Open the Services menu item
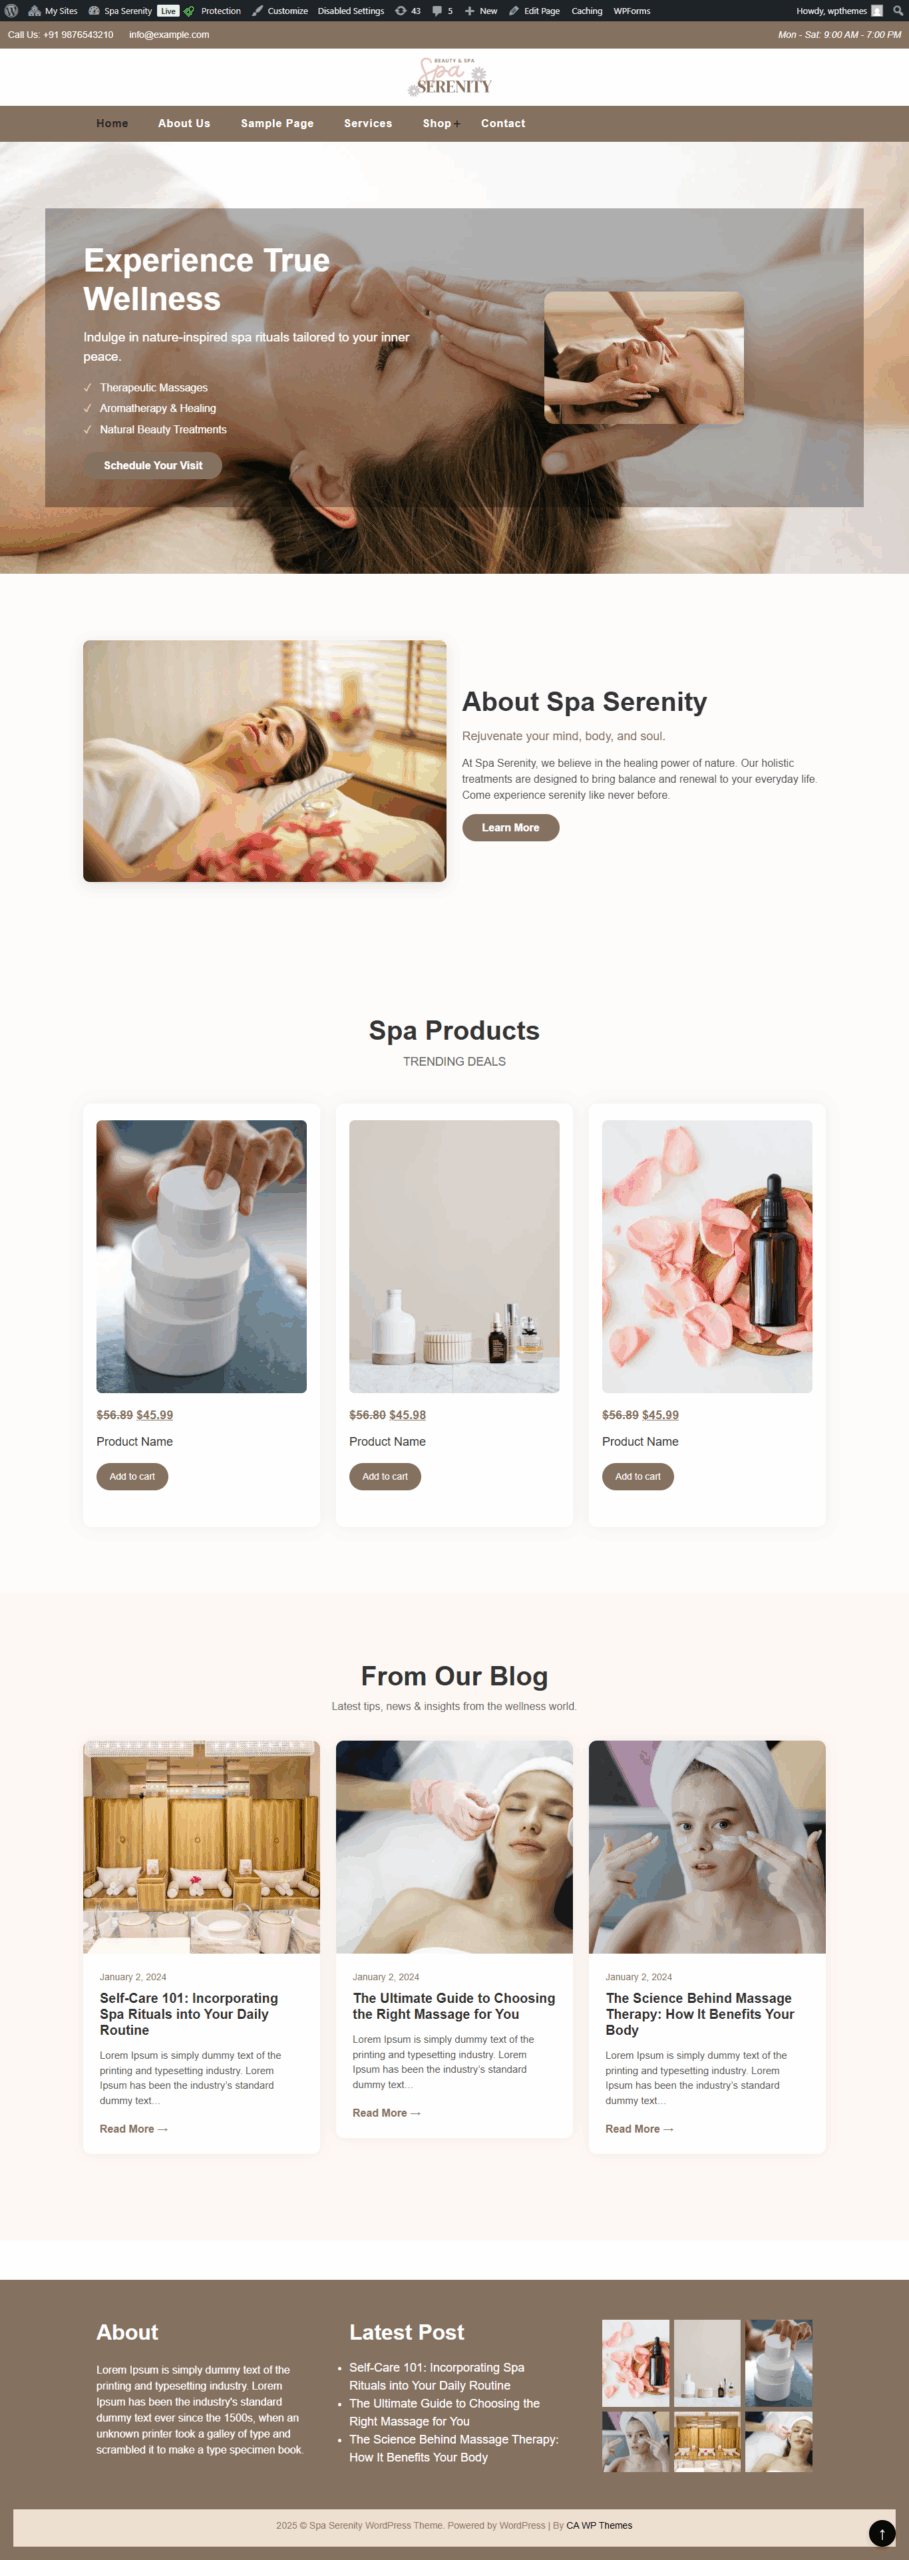909x2560 pixels. 368,124
